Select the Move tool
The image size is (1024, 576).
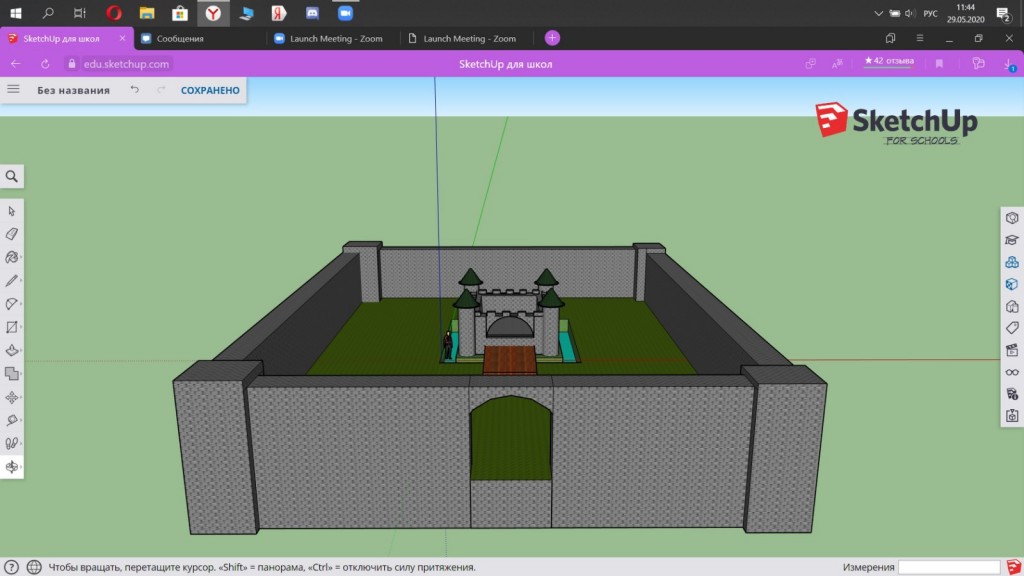[x=12, y=397]
